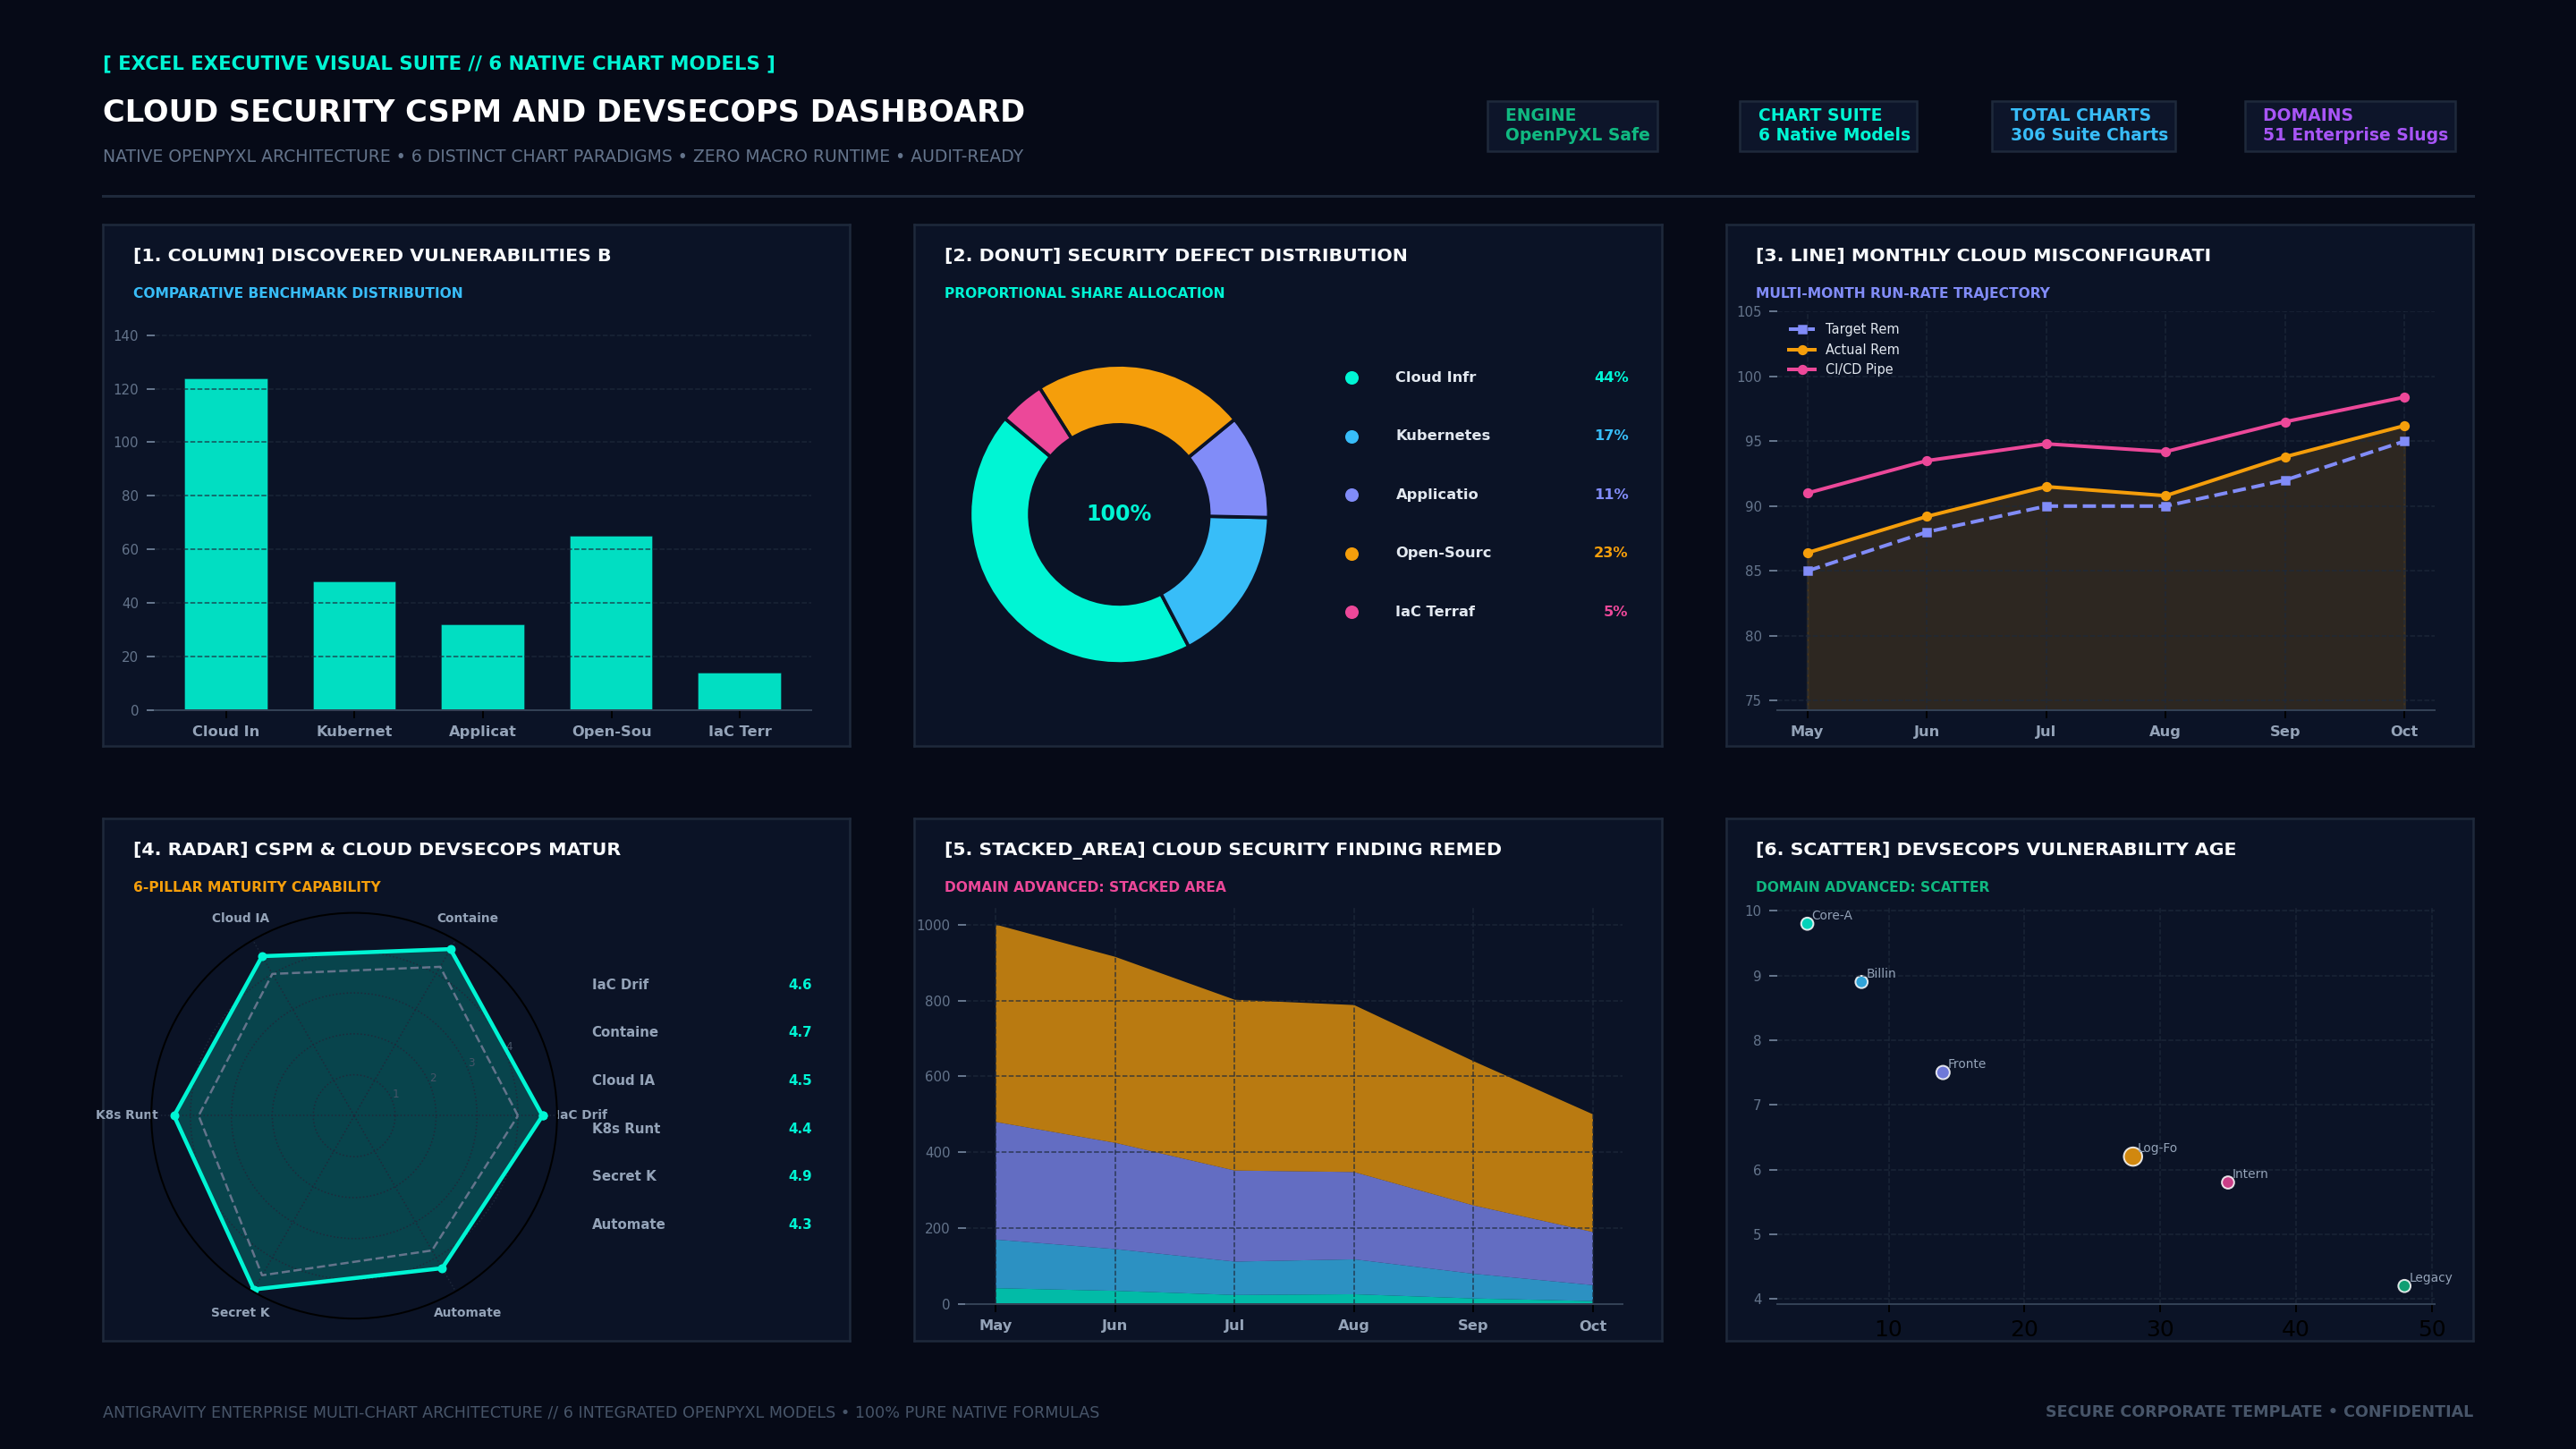Viewport: 2576px width, 1449px height.
Task: Click the CHART SUITE 6 Native Models badge
Action: (1828, 126)
